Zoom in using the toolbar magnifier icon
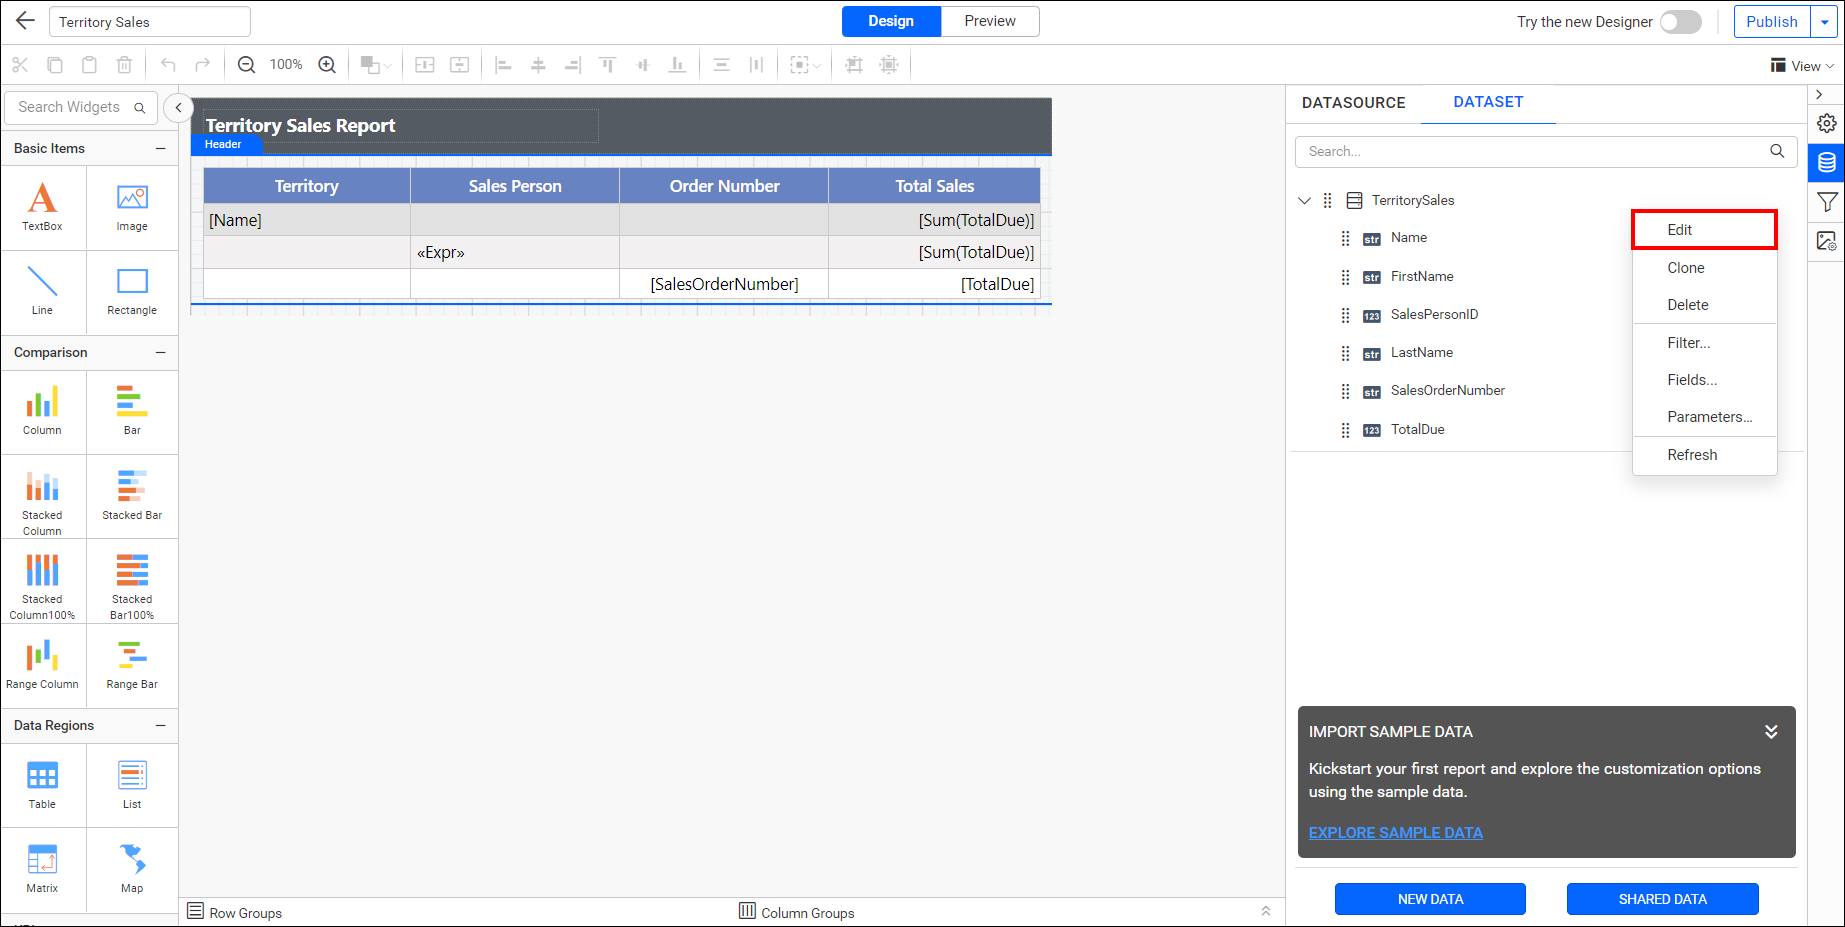Viewport: 1845px width, 927px height. [327, 63]
